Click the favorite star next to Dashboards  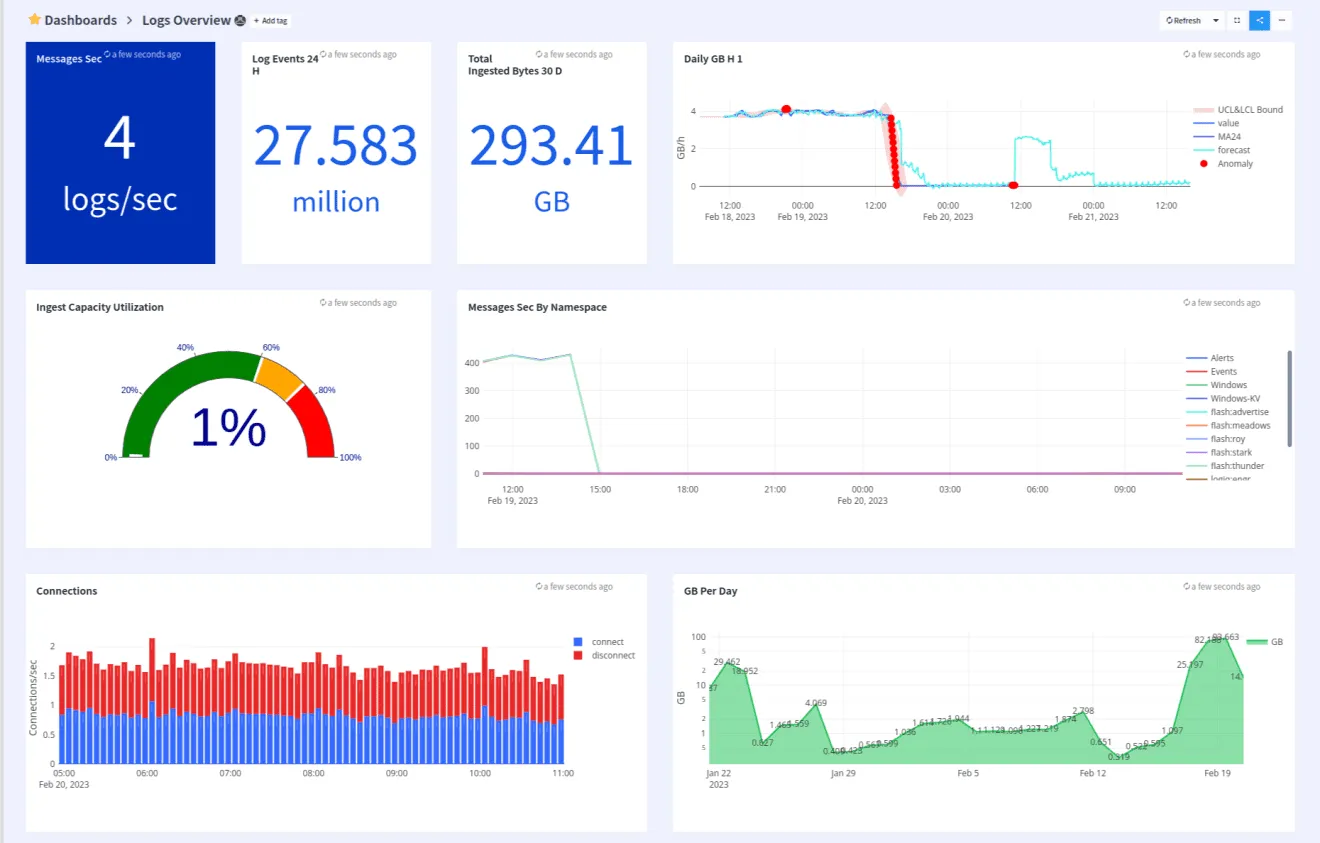click(x=35, y=20)
